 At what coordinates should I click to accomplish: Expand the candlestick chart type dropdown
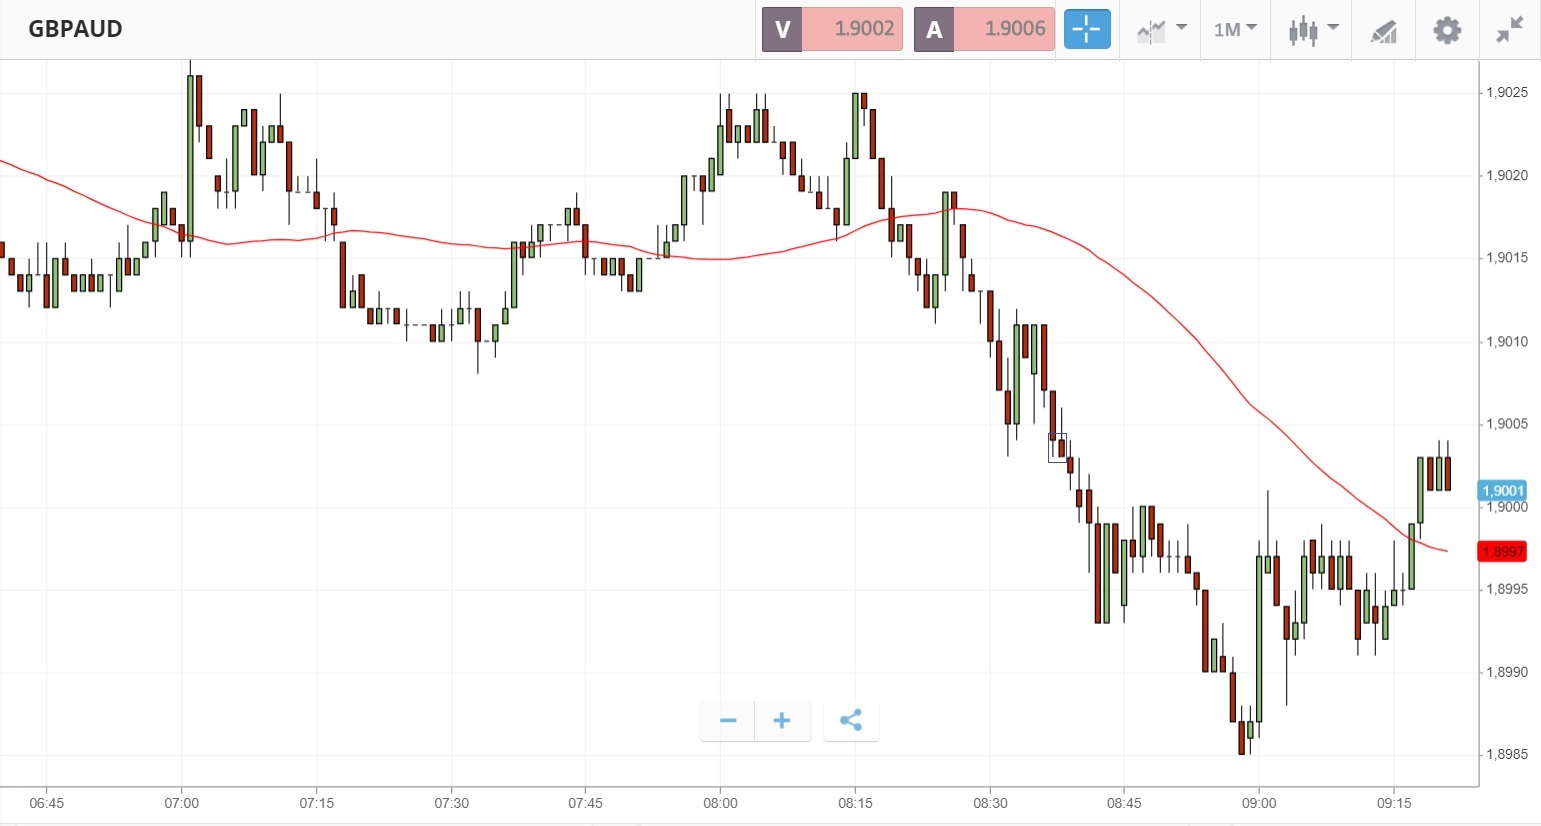(1313, 29)
